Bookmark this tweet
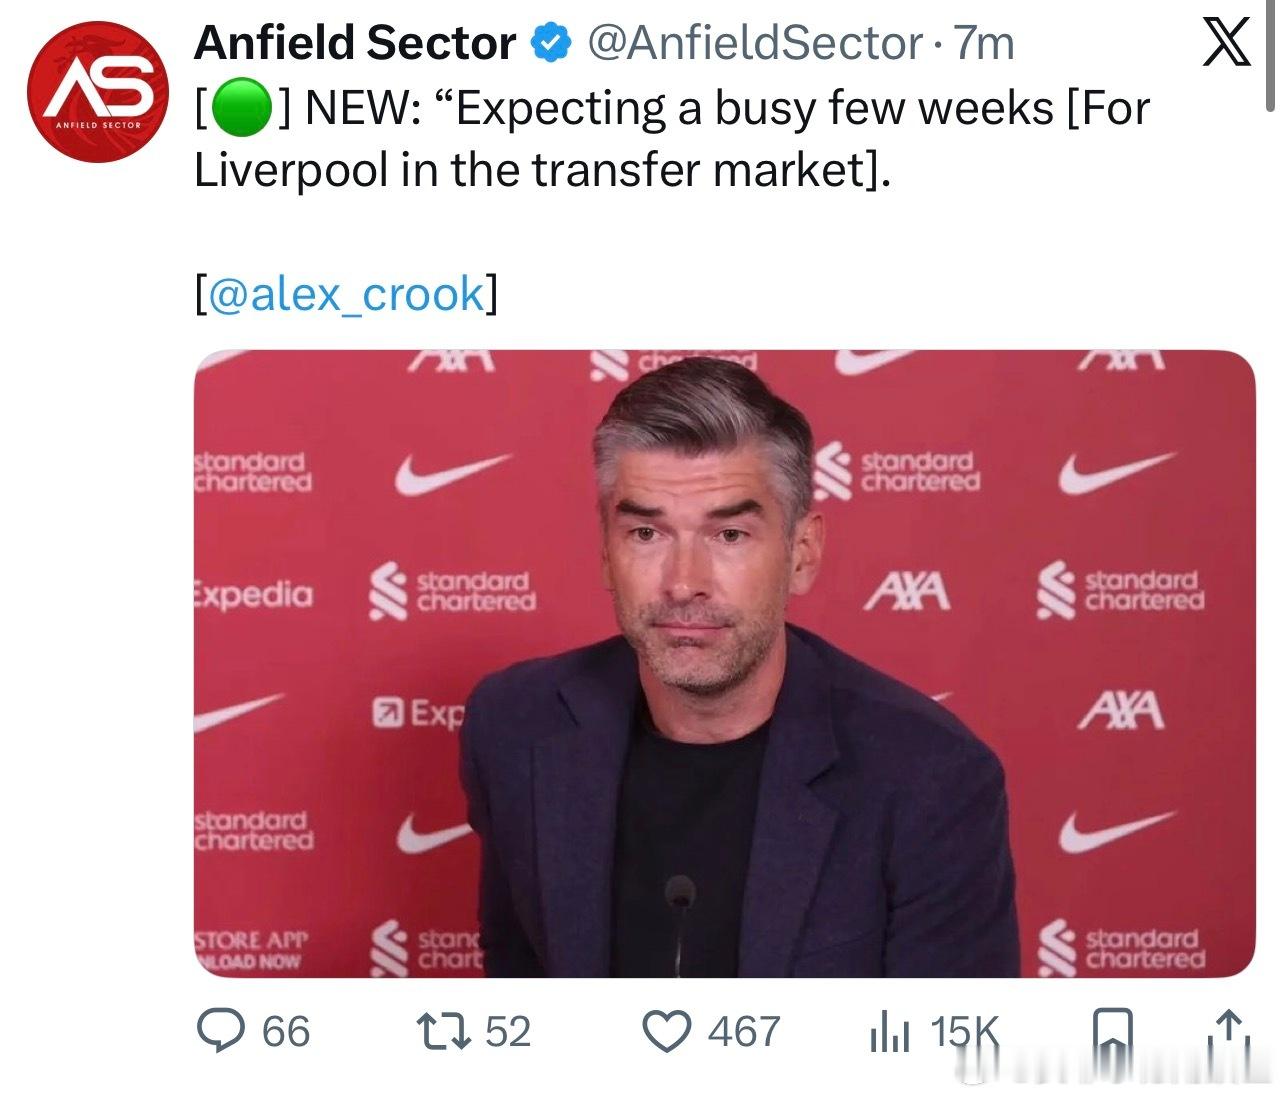1284x1098 pixels. [1113, 1031]
